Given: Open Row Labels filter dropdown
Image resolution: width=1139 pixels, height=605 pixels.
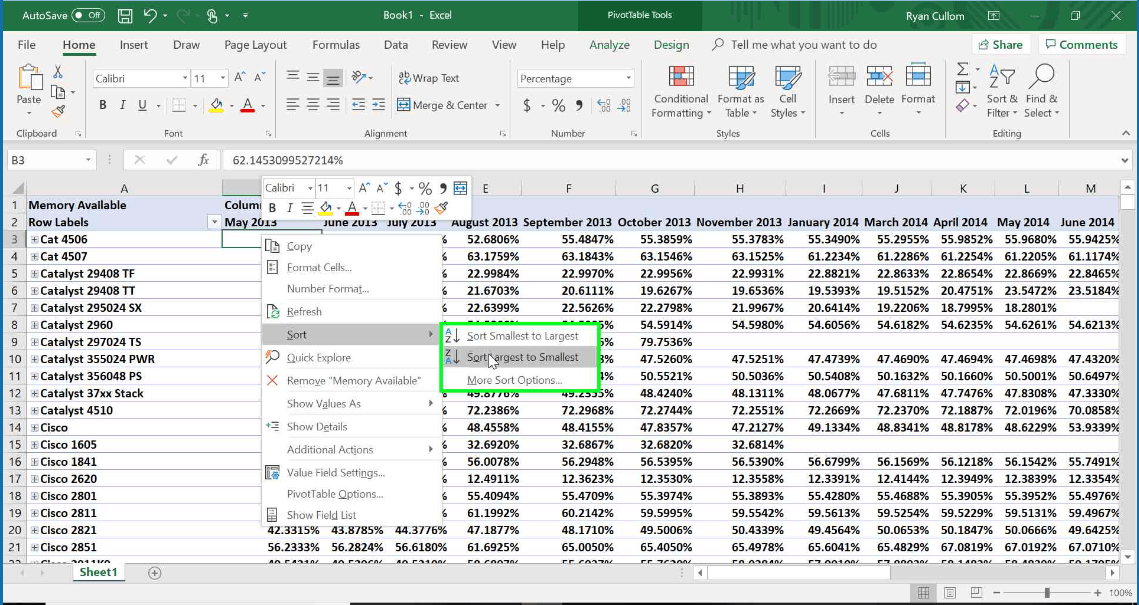Looking at the screenshot, I should (214, 222).
